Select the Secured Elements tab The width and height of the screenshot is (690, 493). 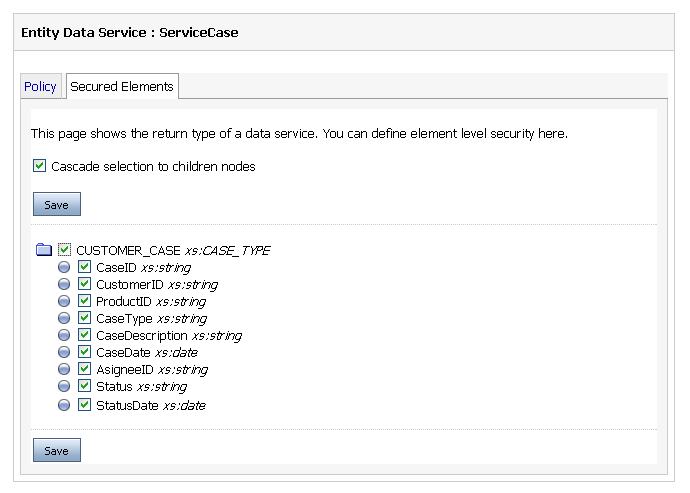click(x=122, y=87)
